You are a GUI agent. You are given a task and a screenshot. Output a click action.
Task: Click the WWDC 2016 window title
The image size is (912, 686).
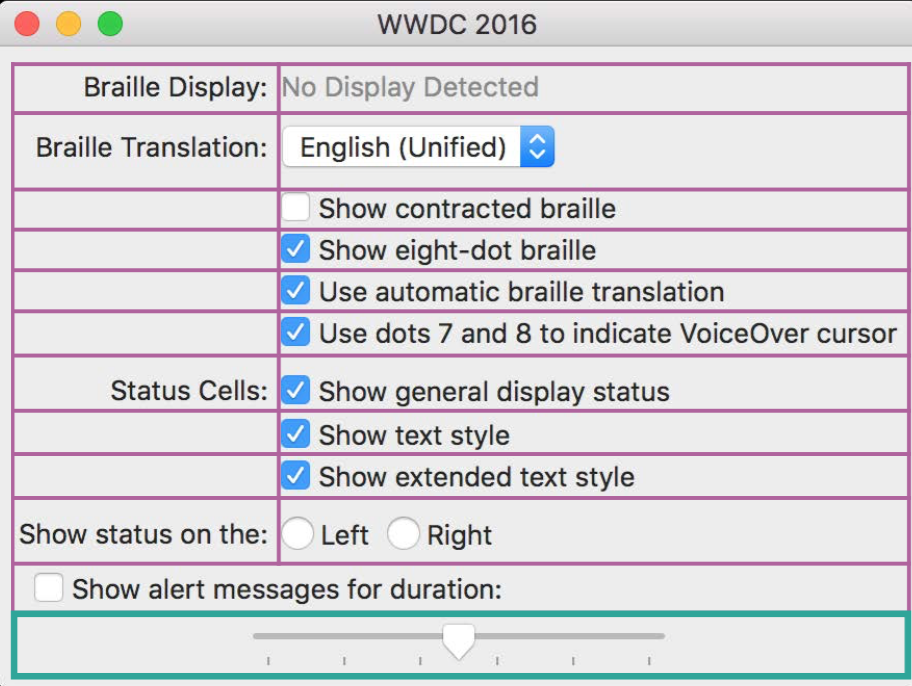tap(457, 24)
